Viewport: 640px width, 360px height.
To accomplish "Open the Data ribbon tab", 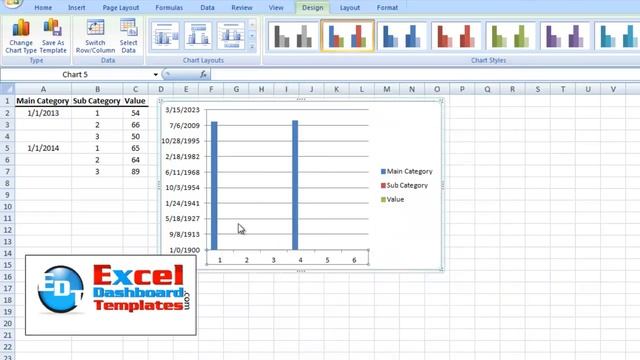I will tap(207, 8).
